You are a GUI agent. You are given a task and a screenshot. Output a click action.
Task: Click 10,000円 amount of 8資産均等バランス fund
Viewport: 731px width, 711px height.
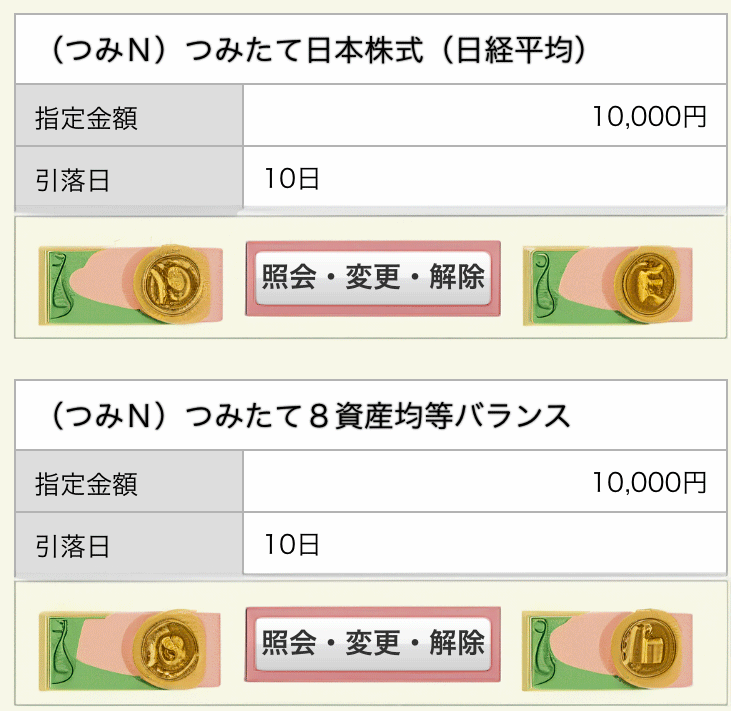tap(649, 482)
